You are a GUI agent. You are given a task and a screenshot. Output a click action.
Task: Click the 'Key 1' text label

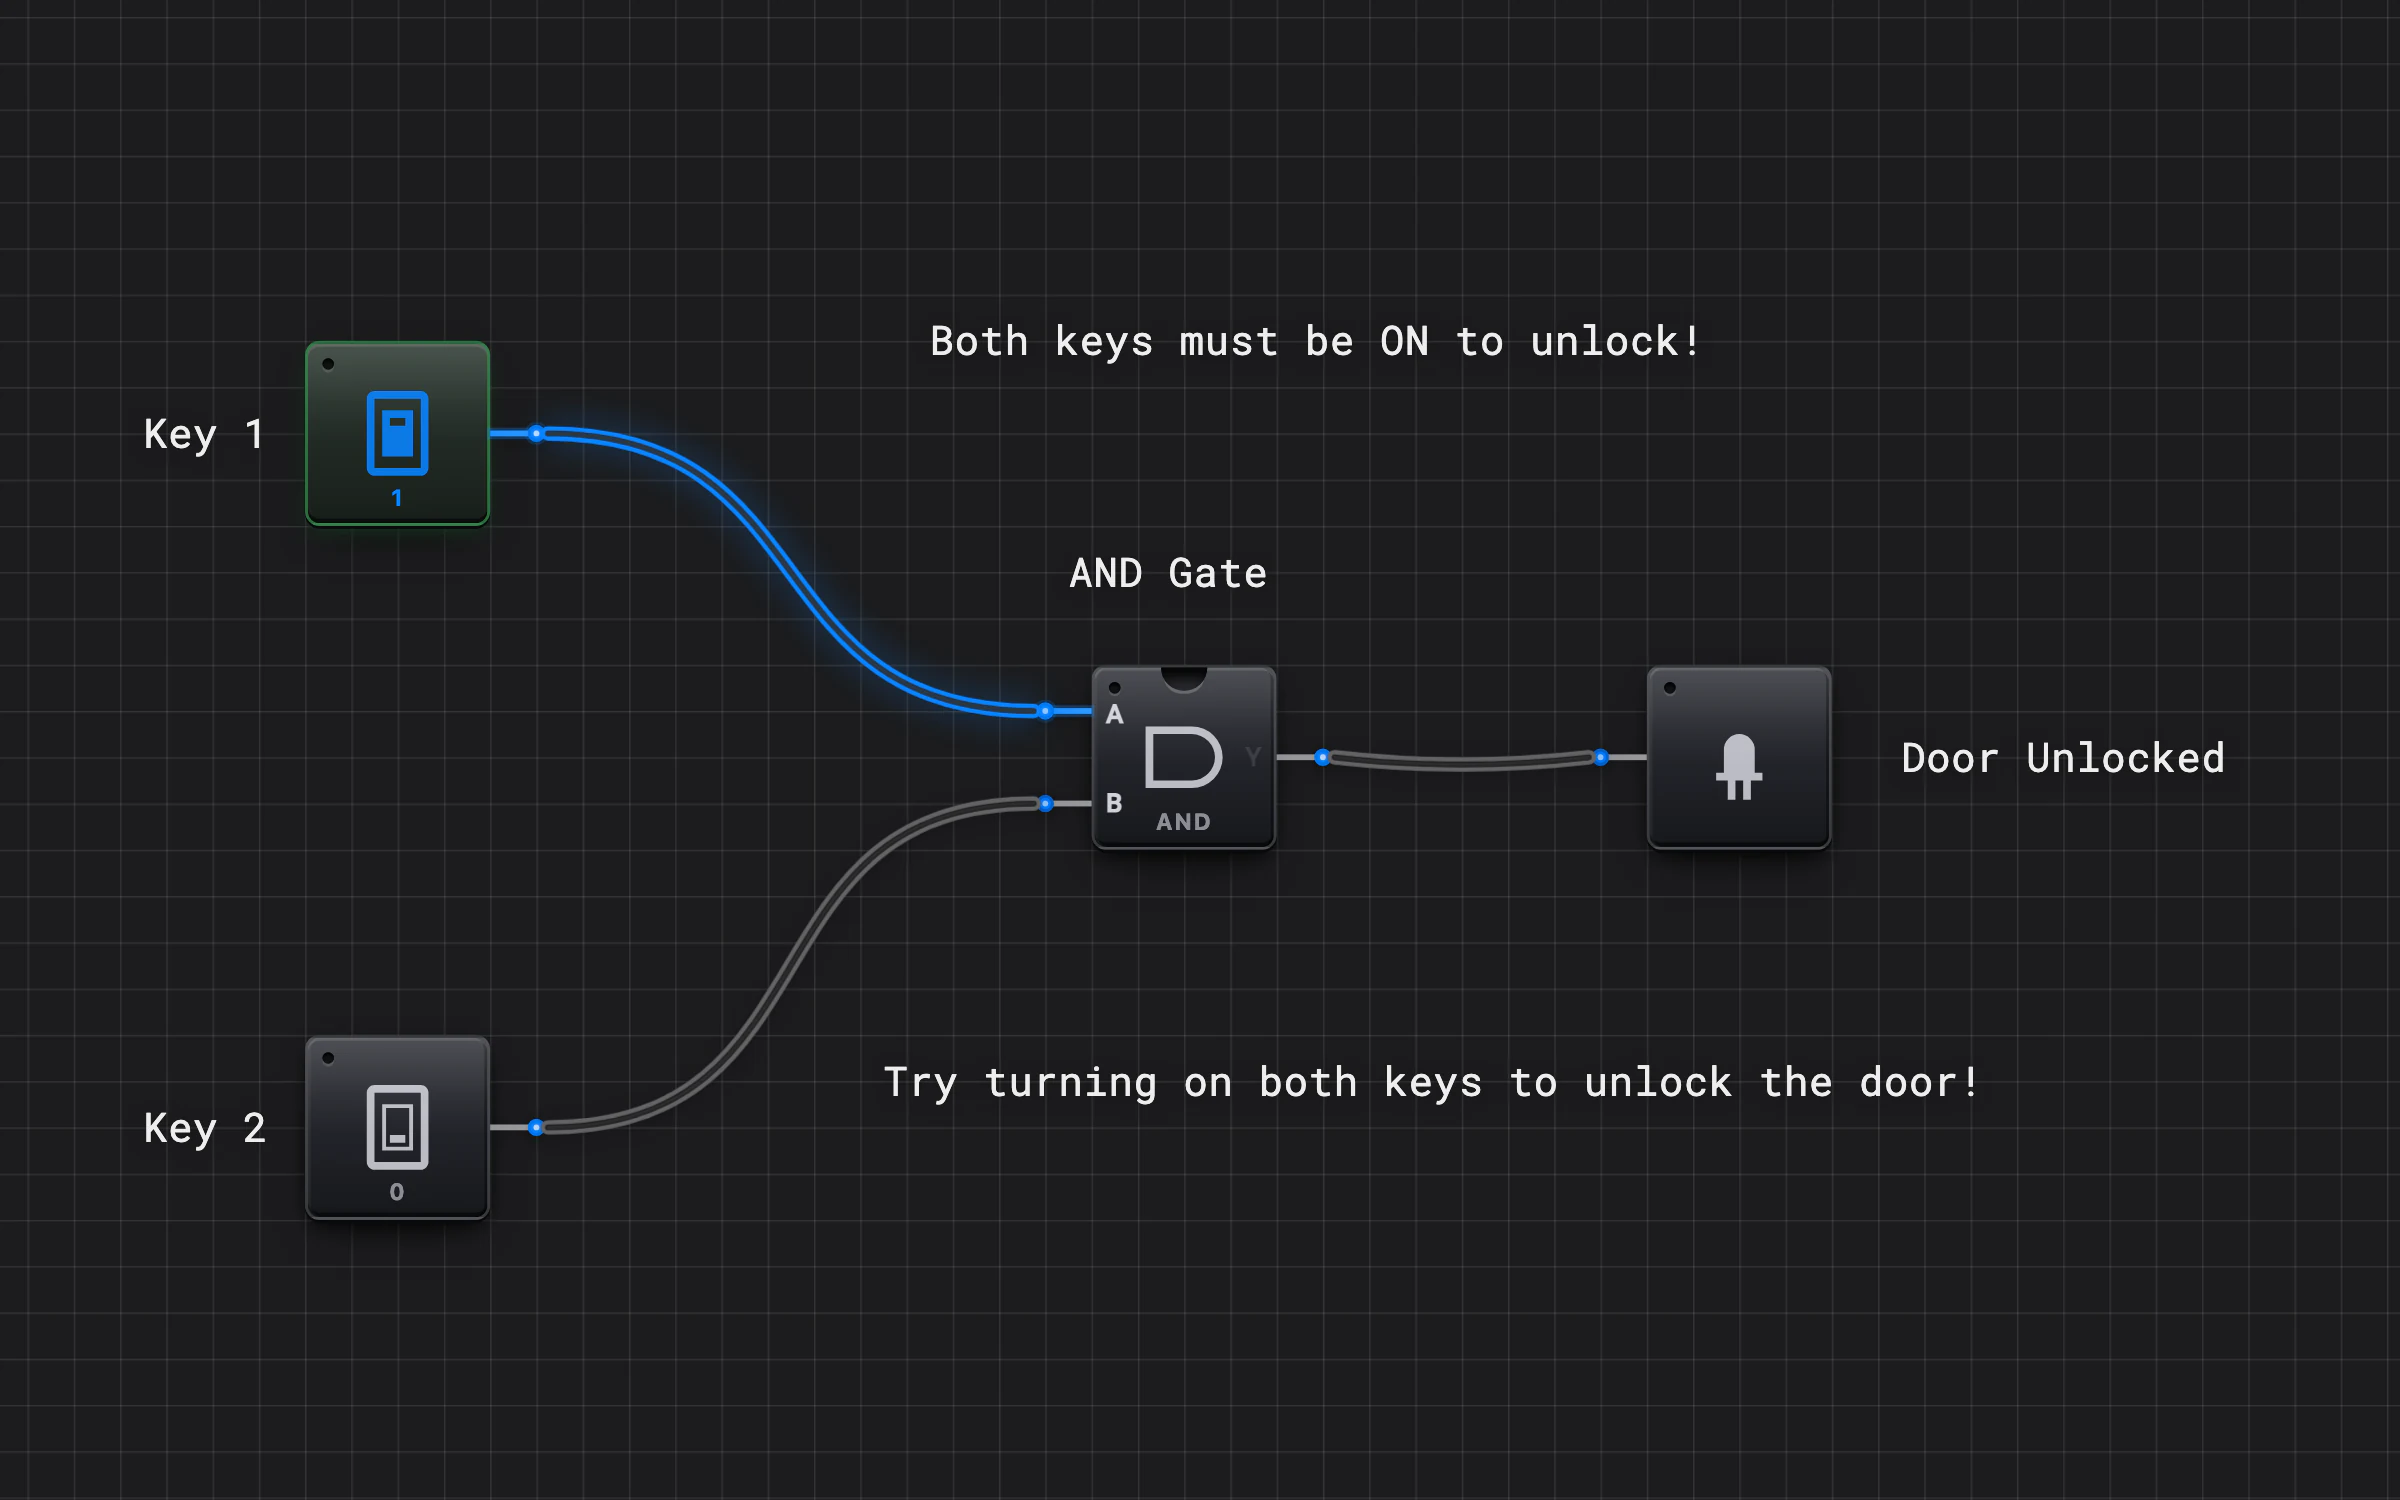pos(204,434)
